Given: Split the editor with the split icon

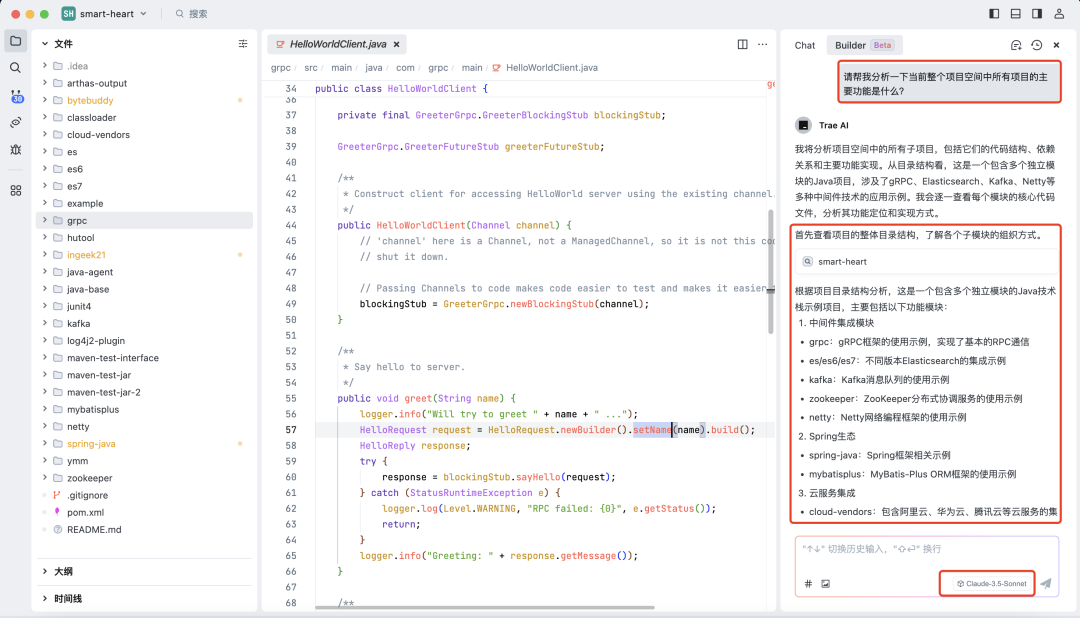Looking at the screenshot, I should point(742,44).
